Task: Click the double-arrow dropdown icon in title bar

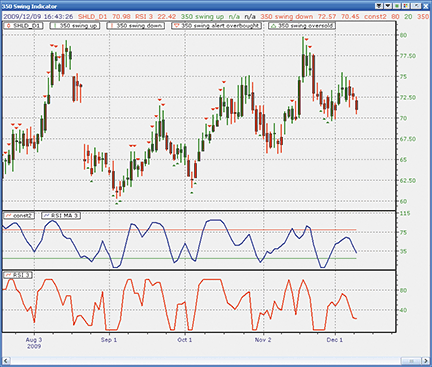Action: point(379,6)
